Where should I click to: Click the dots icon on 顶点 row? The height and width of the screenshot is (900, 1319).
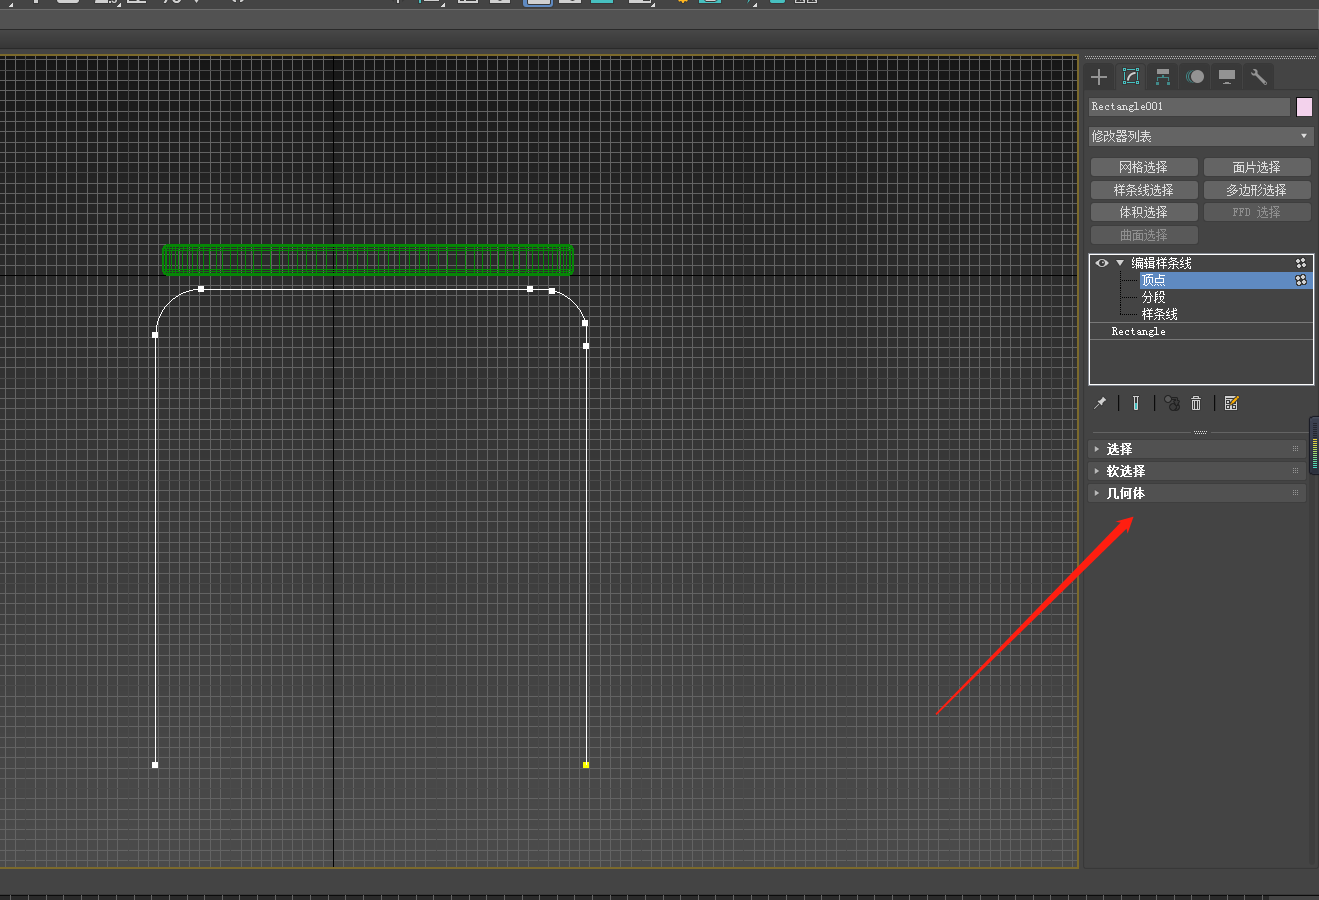pyautogui.click(x=1301, y=280)
